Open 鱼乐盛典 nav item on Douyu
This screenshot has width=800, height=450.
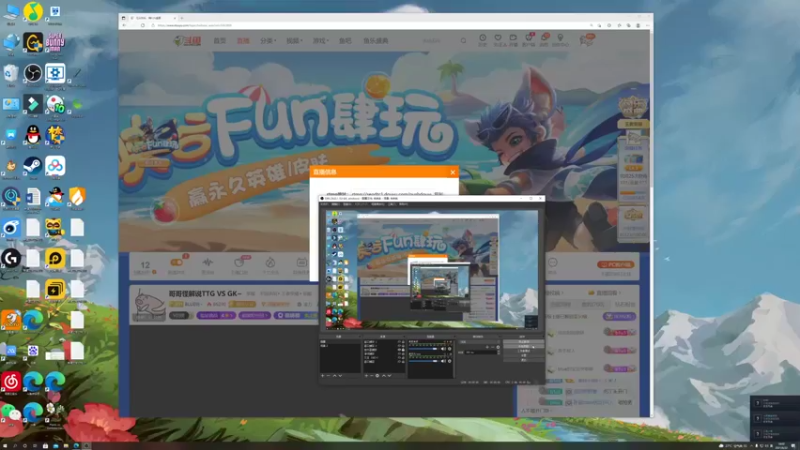tap(376, 40)
